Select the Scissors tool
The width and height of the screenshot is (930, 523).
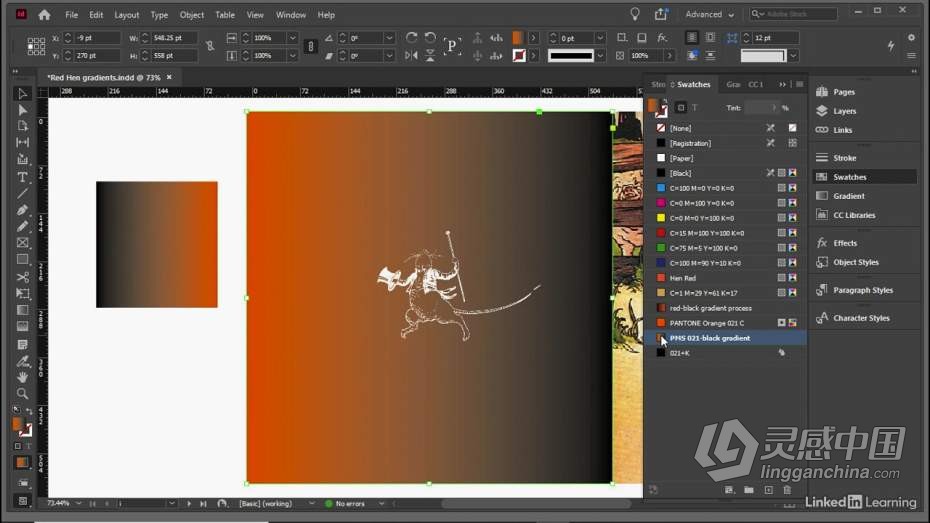(22, 277)
